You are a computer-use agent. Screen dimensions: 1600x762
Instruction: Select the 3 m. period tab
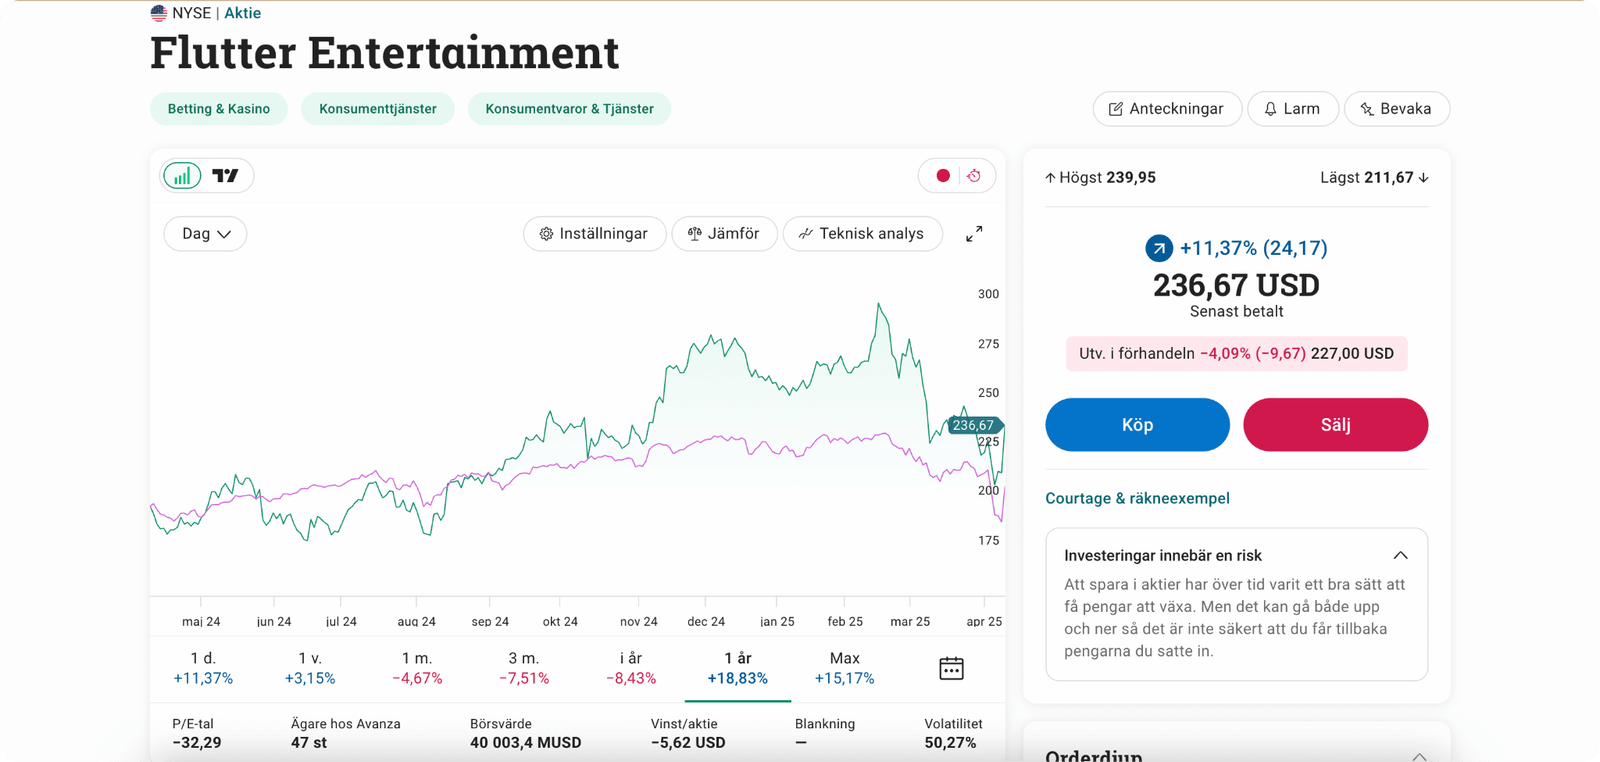pyautogui.click(x=524, y=668)
